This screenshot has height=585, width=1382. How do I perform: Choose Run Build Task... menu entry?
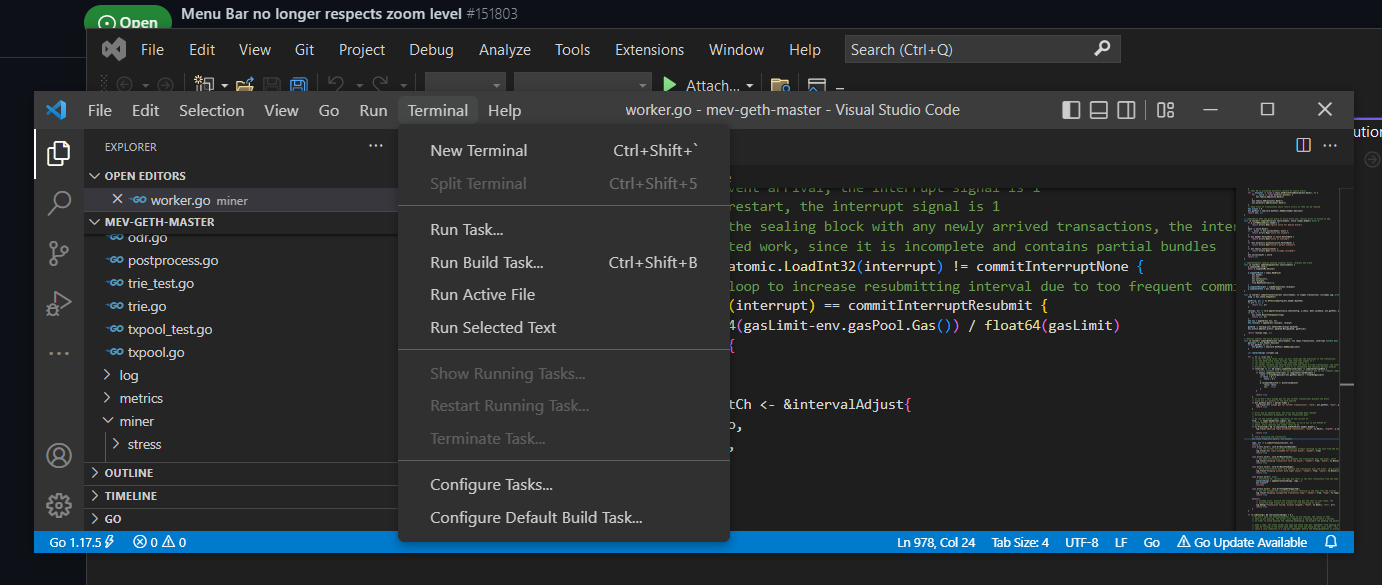tap(564, 263)
